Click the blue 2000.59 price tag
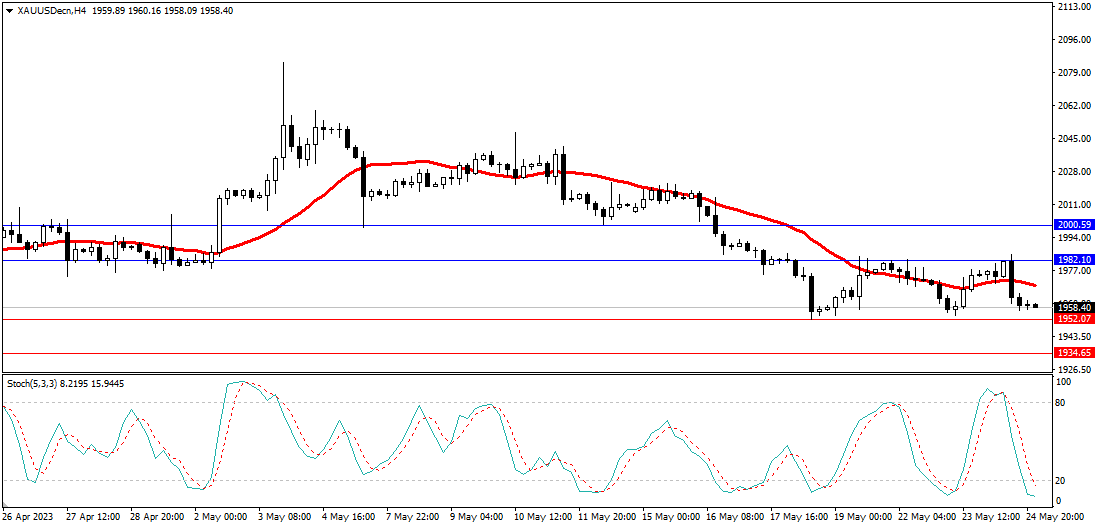Viewport: 1098px width, 528px height. point(1074,225)
